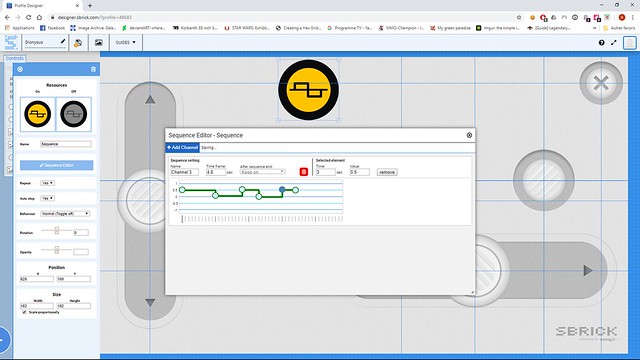Open the background image icon in toolbar
640x360 pixels.
pos(99,42)
